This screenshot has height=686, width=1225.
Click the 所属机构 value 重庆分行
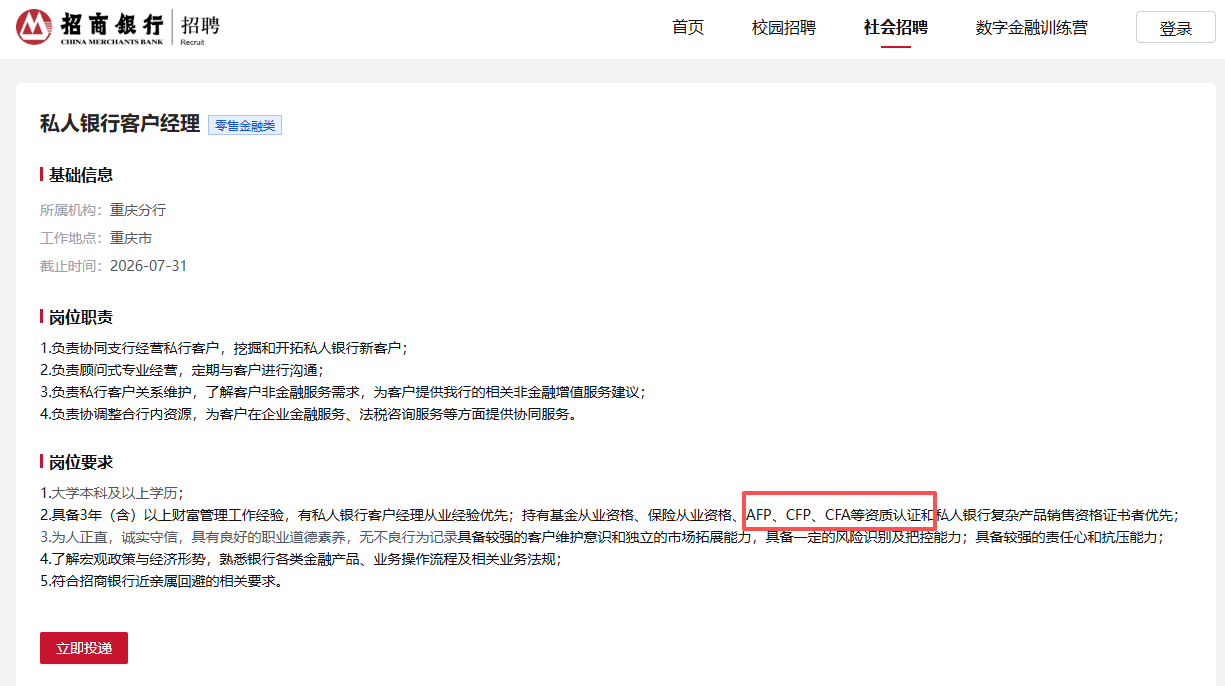tap(138, 210)
